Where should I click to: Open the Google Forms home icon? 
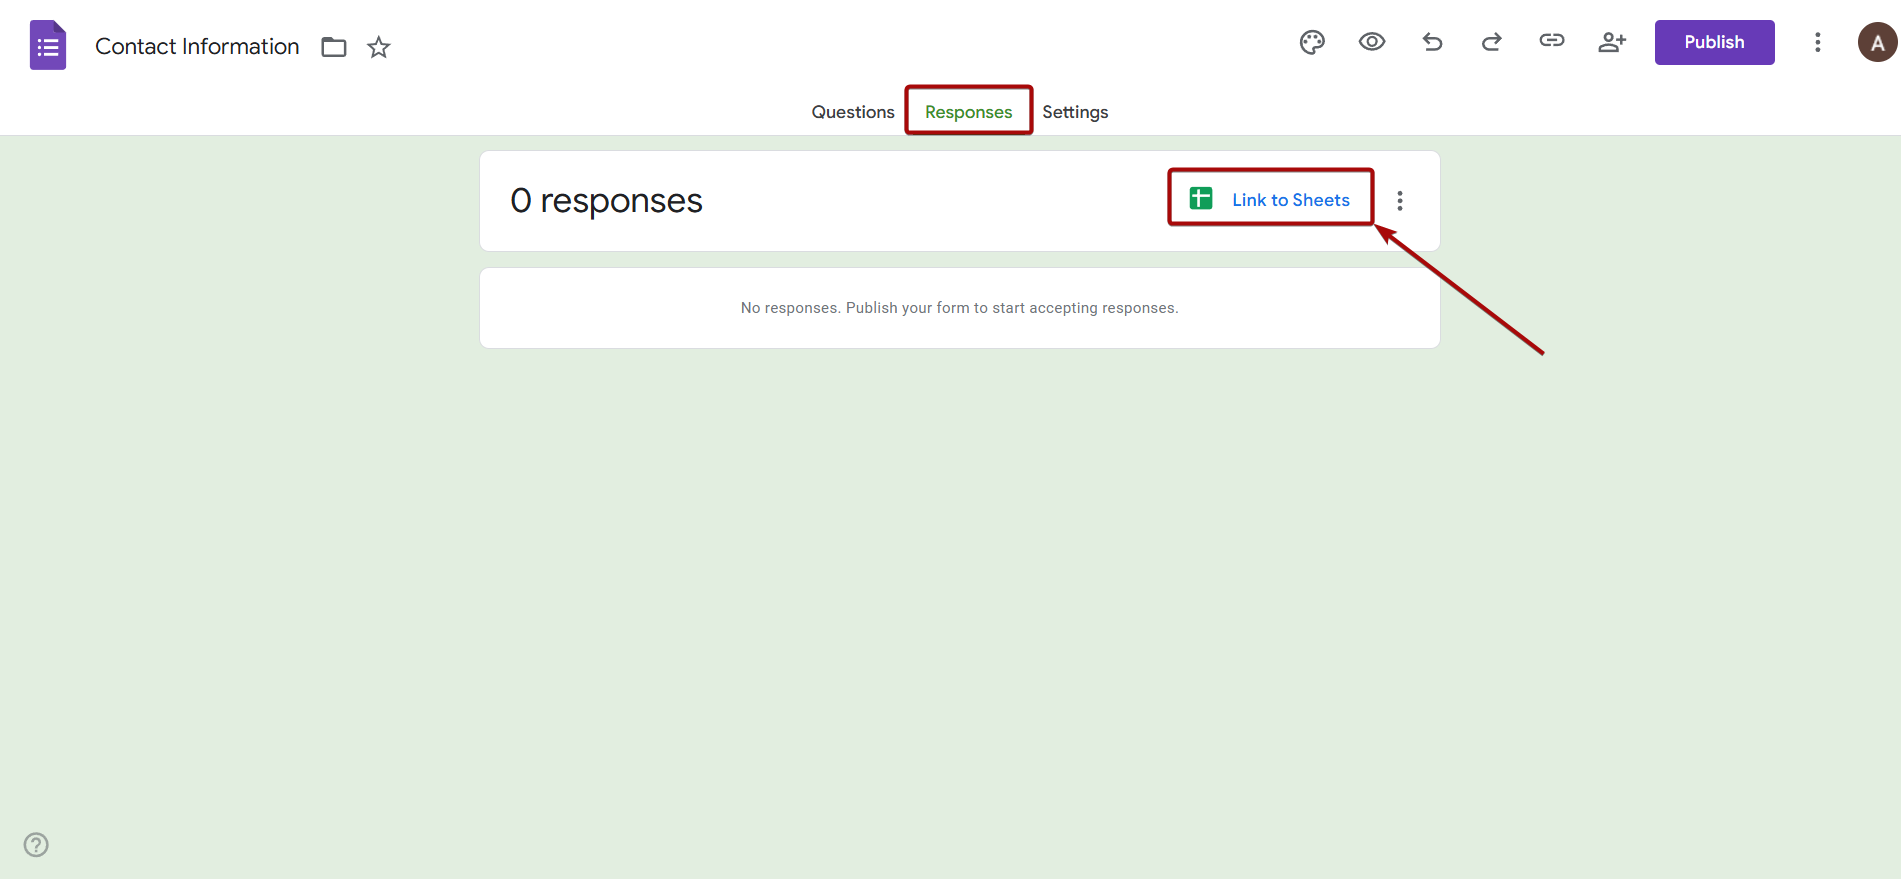[x=48, y=45]
